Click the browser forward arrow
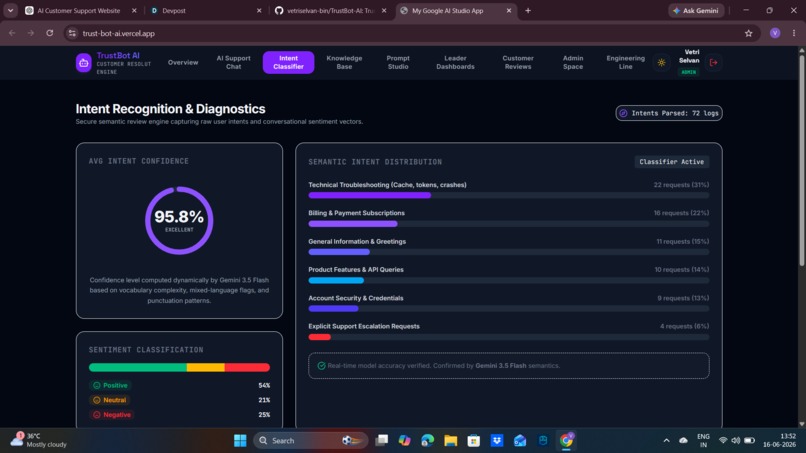The width and height of the screenshot is (806, 453). point(31,33)
